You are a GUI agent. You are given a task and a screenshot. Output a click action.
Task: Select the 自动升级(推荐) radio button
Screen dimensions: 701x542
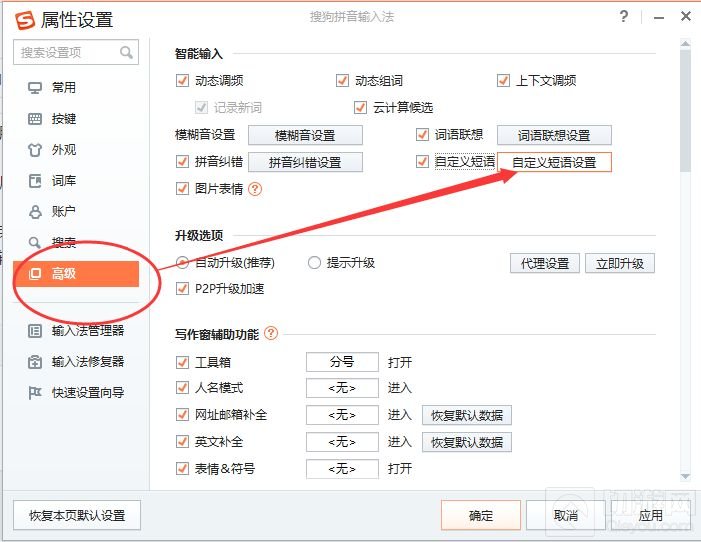click(182, 263)
